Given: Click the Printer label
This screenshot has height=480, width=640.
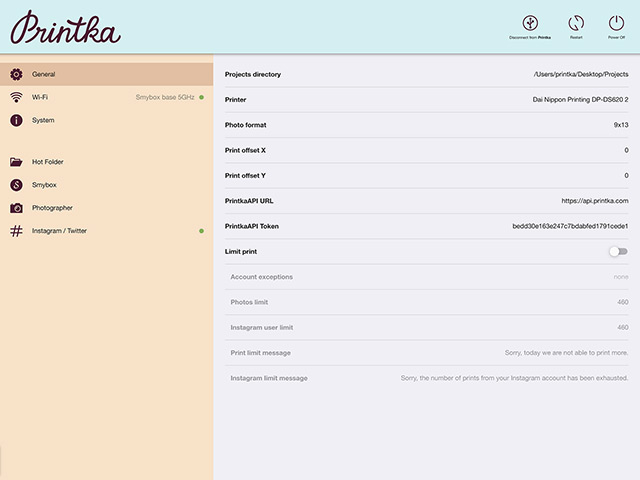Looking at the screenshot, I should coord(236,100).
